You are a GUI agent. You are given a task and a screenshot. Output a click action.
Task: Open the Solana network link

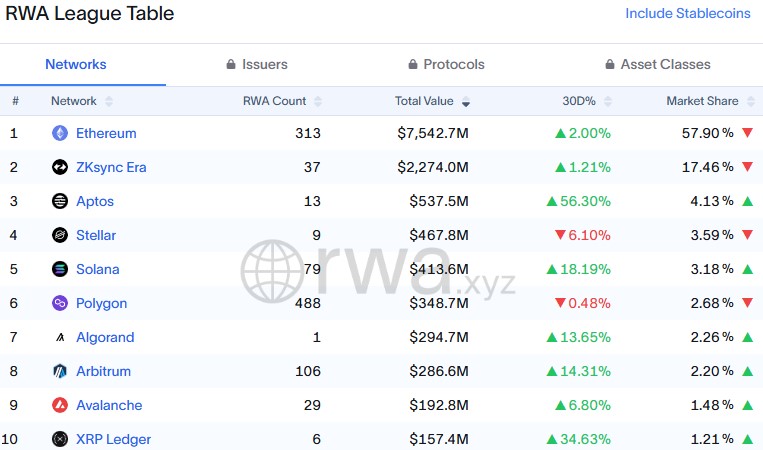(97, 270)
